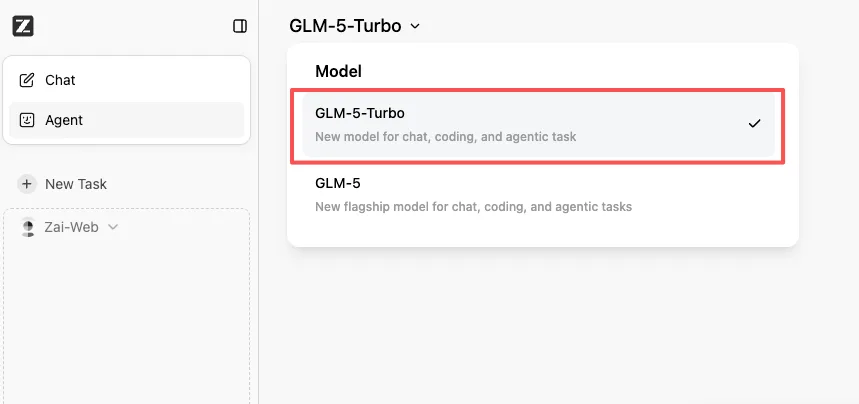Click the GLM-5-Turbo description text
Image resolution: width=859 pixels, height=404 pixels.
445,137
